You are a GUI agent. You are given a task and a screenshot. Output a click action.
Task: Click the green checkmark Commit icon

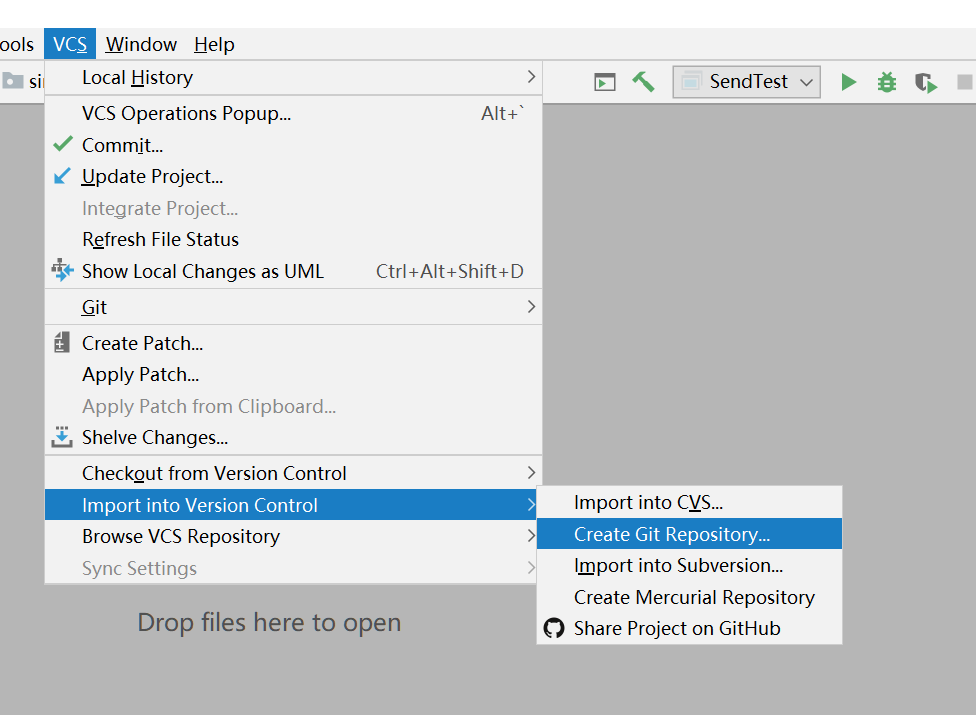(63, 144)
